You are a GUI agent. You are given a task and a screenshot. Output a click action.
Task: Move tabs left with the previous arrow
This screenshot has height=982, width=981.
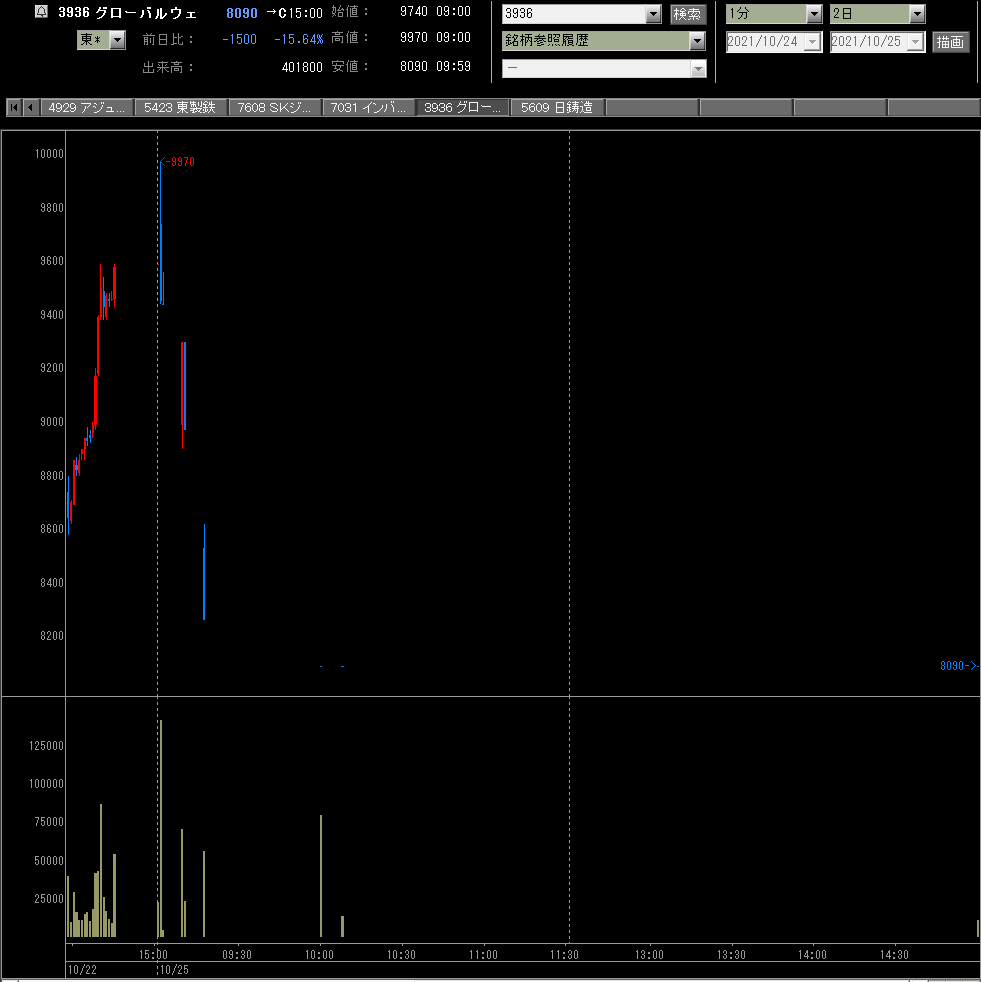(x=30, y=108)
